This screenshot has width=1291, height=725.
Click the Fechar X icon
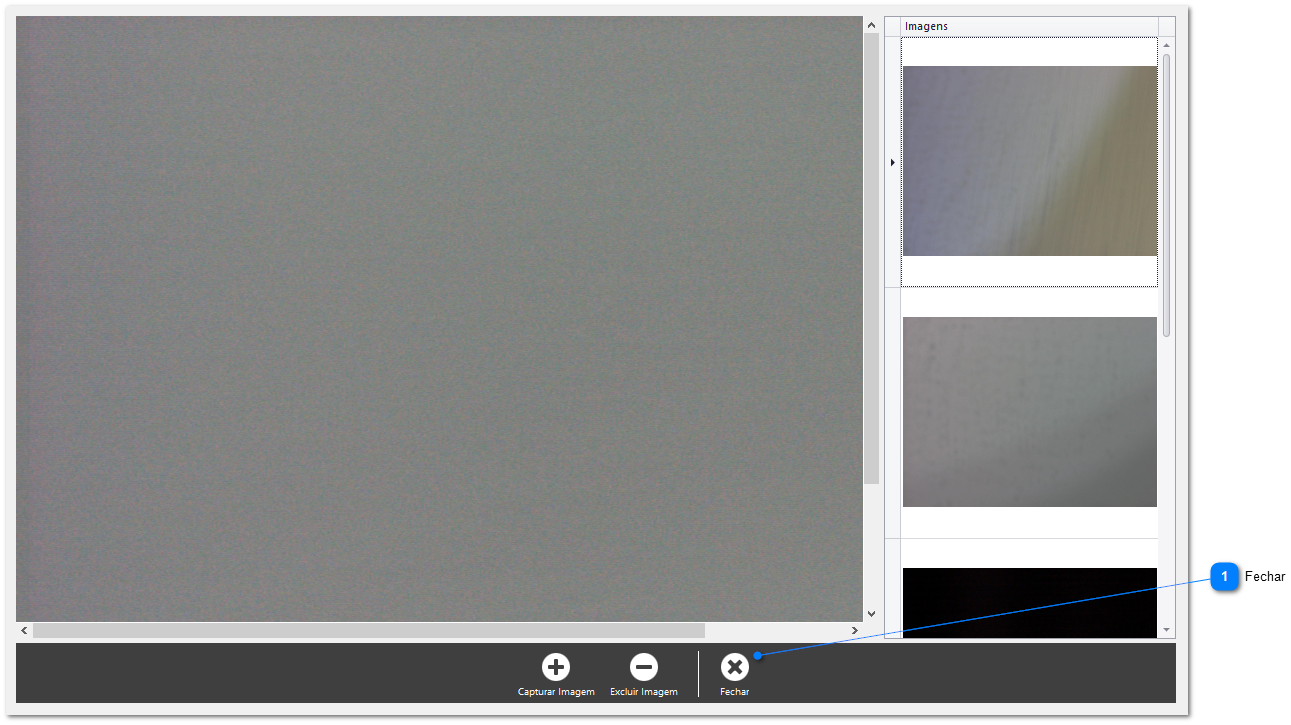735,667
